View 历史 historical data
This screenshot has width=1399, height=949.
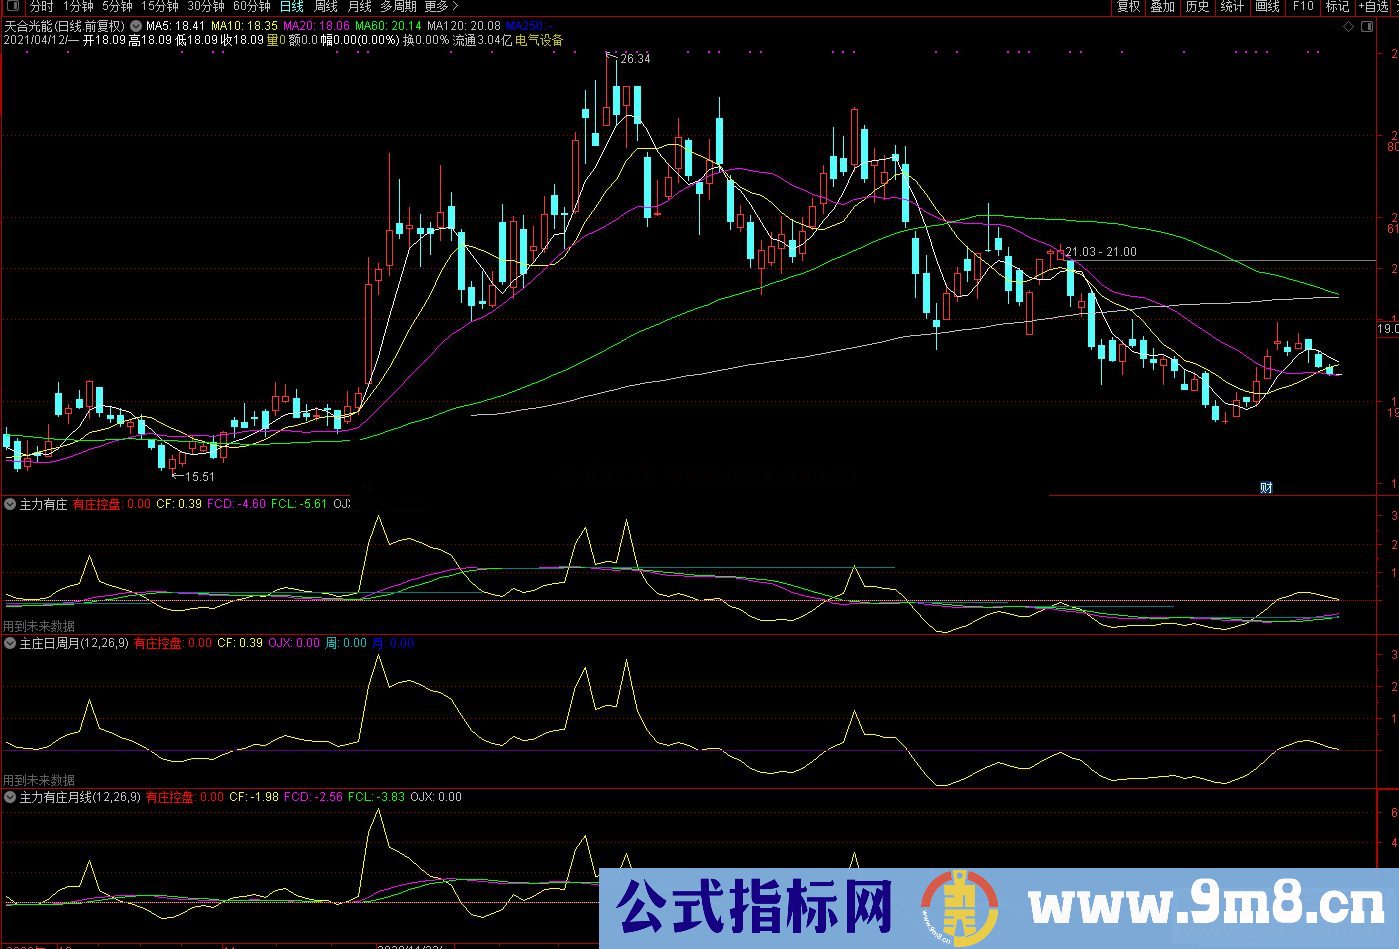(1196, 7)
